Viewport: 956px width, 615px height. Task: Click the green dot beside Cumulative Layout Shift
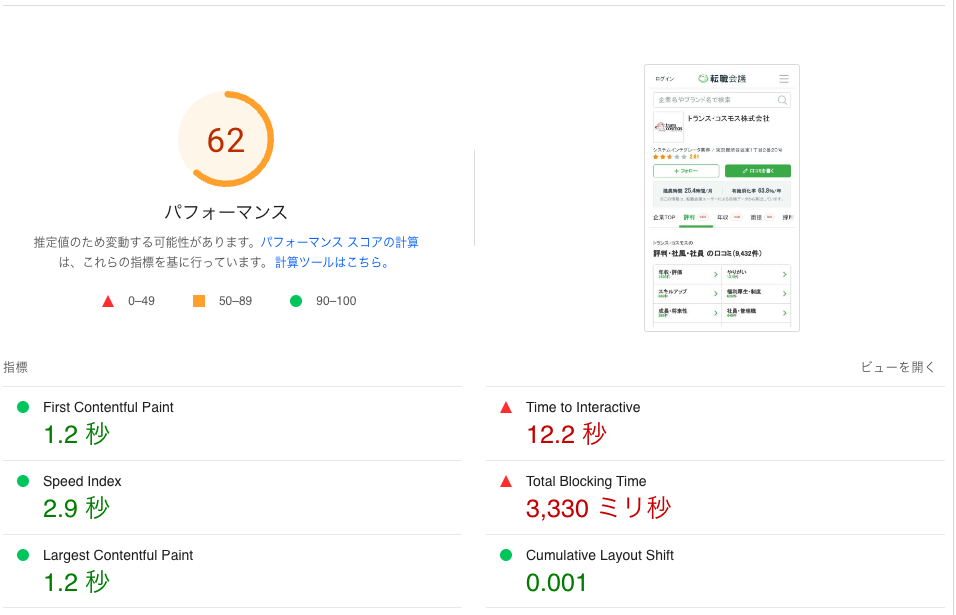pos(506,555)
